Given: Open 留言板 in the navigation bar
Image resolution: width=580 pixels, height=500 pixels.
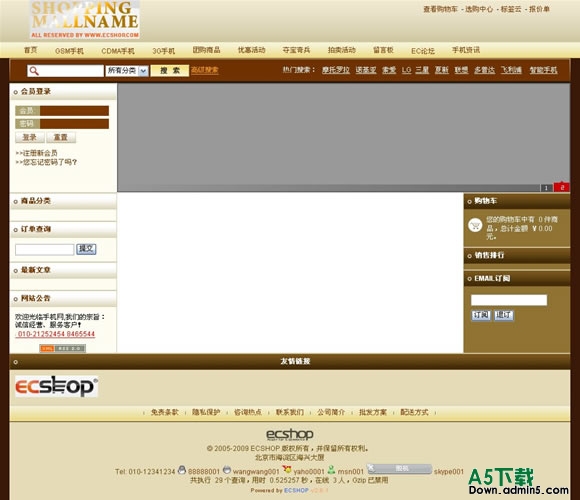Looking at the screenshot, I should tap(383, 50).
